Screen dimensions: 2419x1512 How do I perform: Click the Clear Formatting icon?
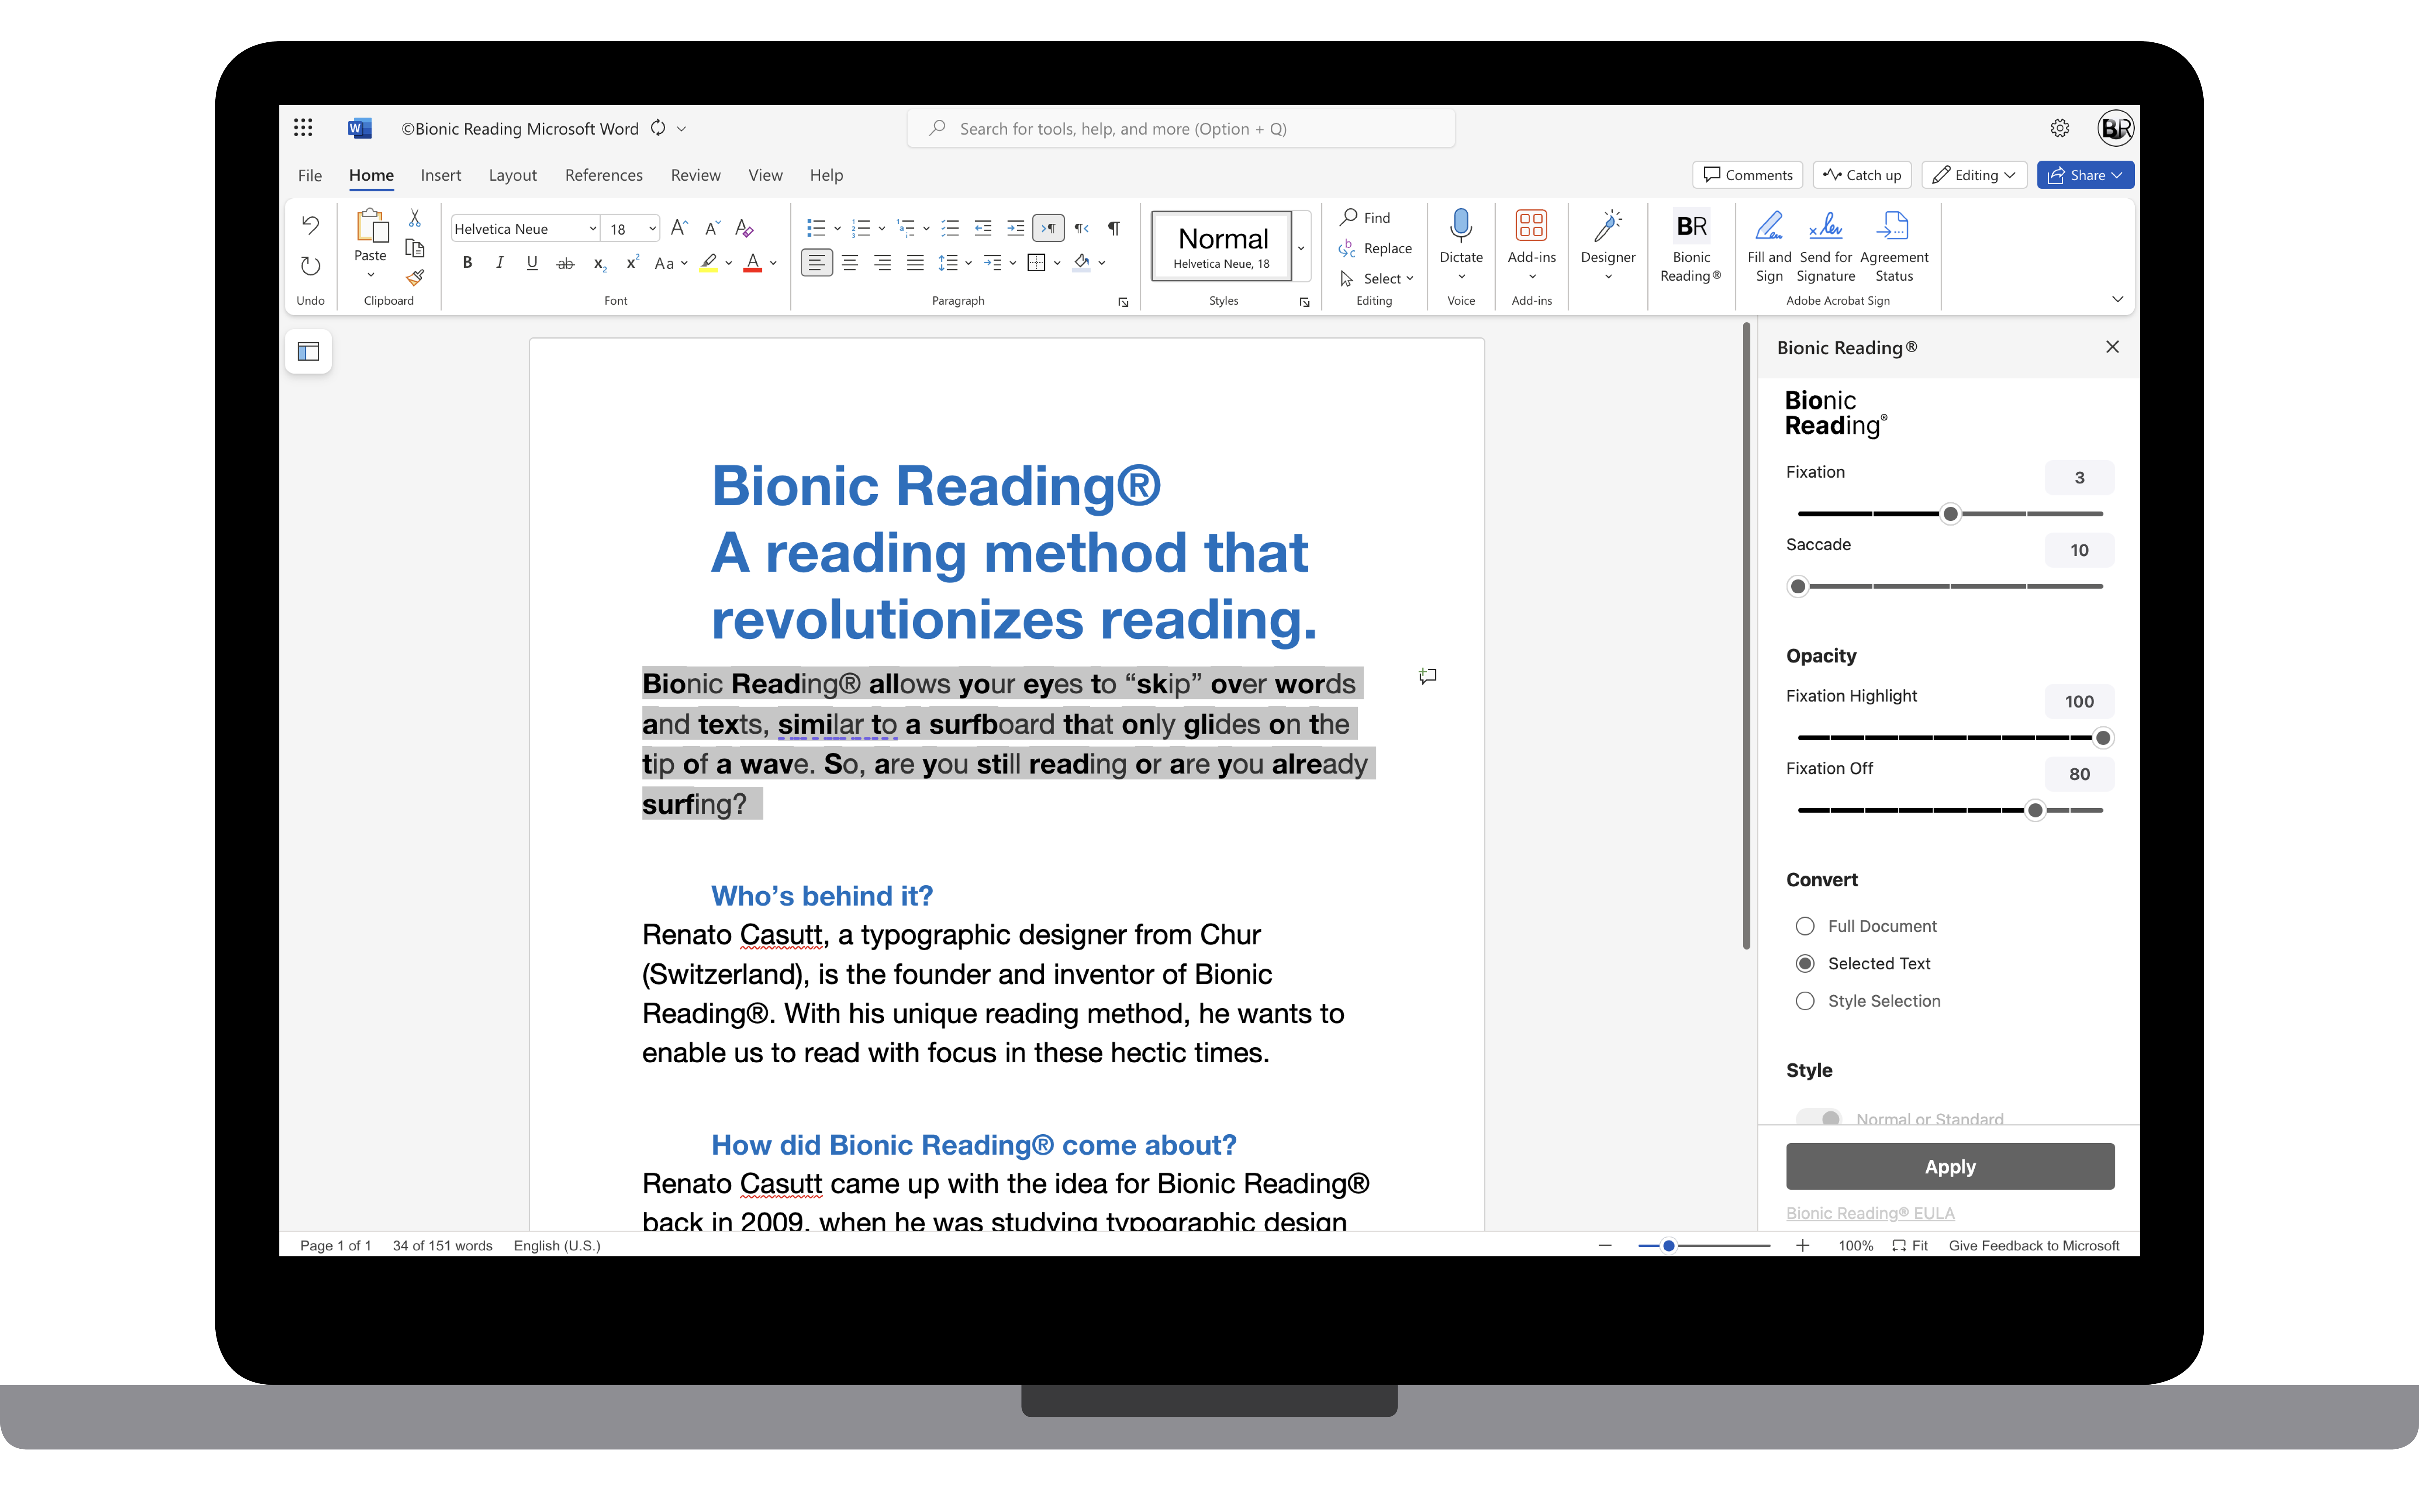(743, 228)
